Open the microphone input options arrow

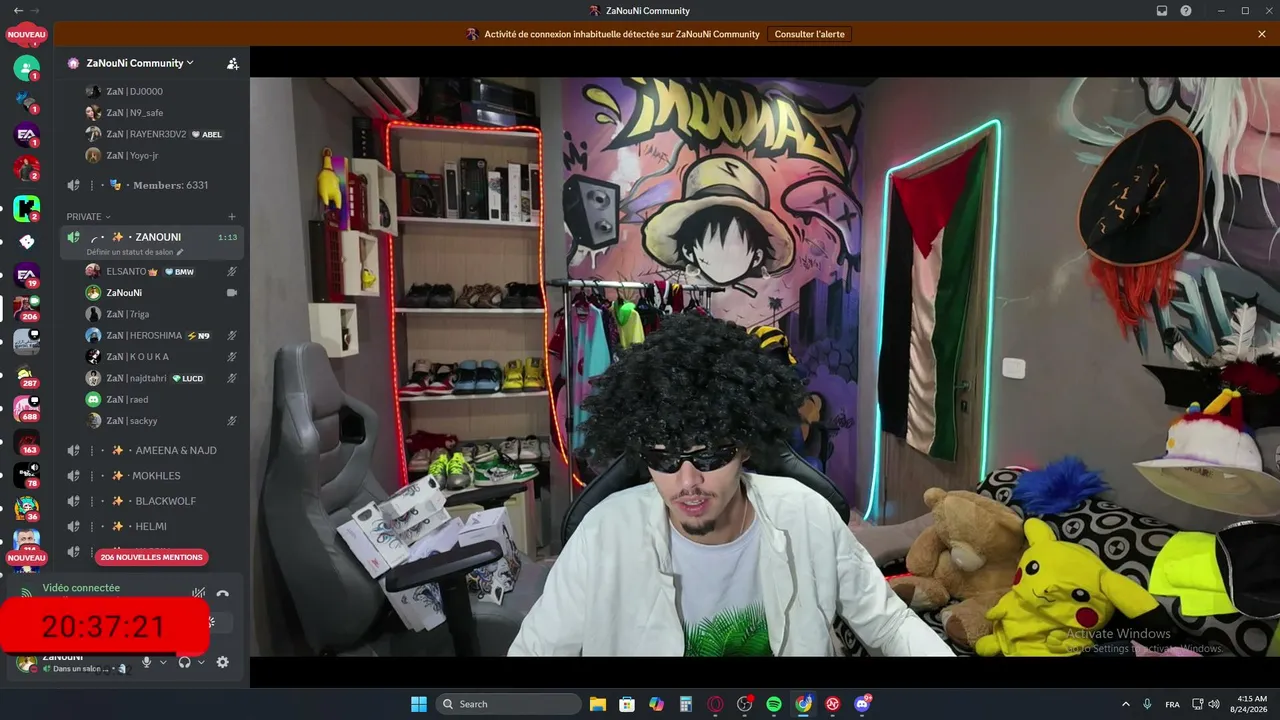(x=163, y=662)
